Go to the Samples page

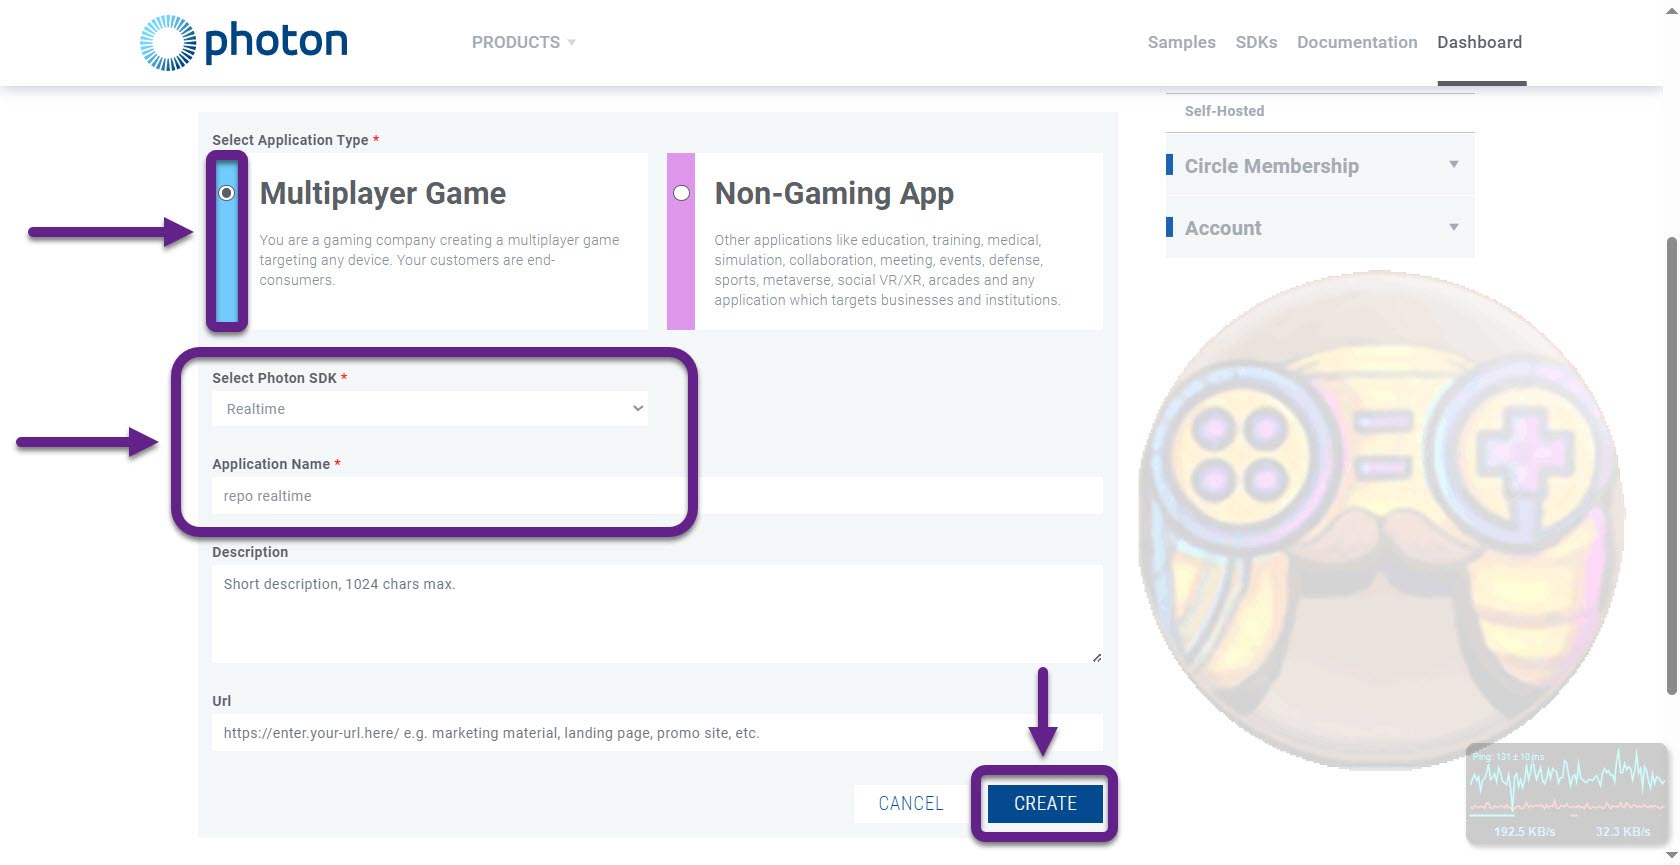click(1181, 42)
